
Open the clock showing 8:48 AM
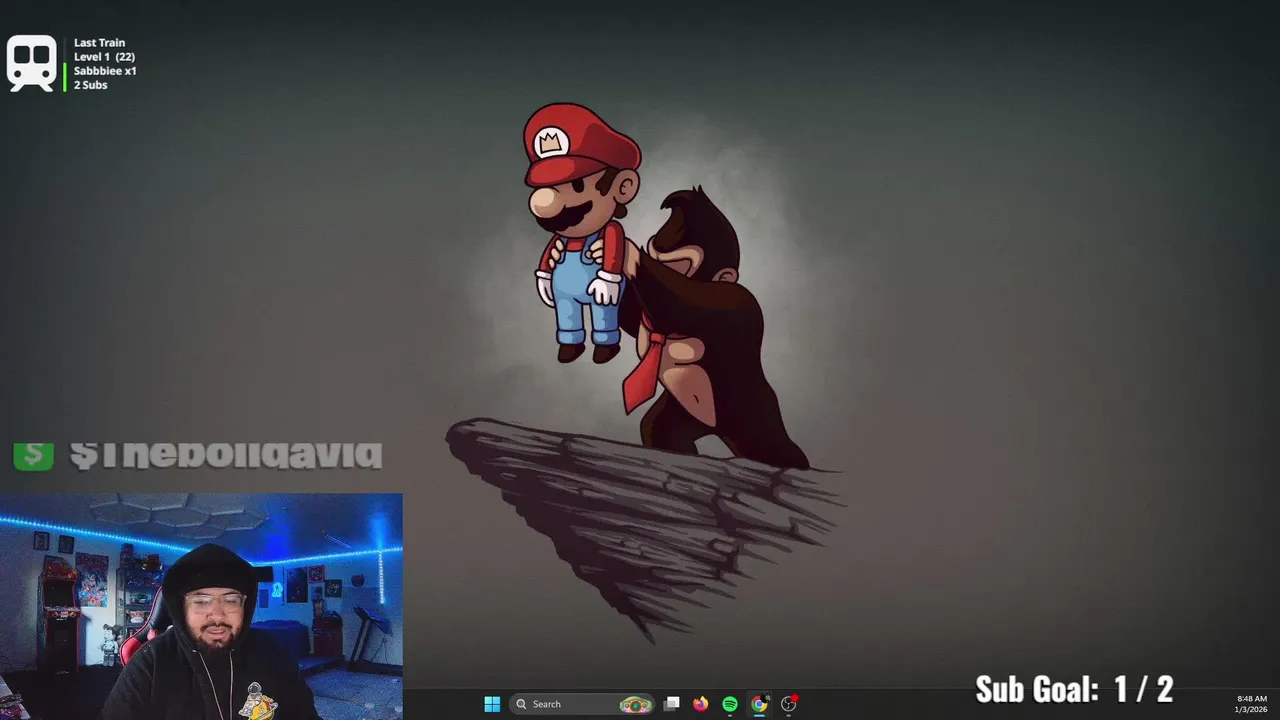point(1251,704)
